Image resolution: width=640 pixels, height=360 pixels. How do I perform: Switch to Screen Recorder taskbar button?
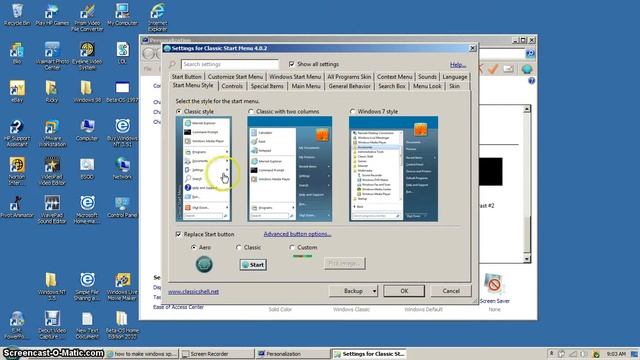pyautogui.click(x=216, y=354)
